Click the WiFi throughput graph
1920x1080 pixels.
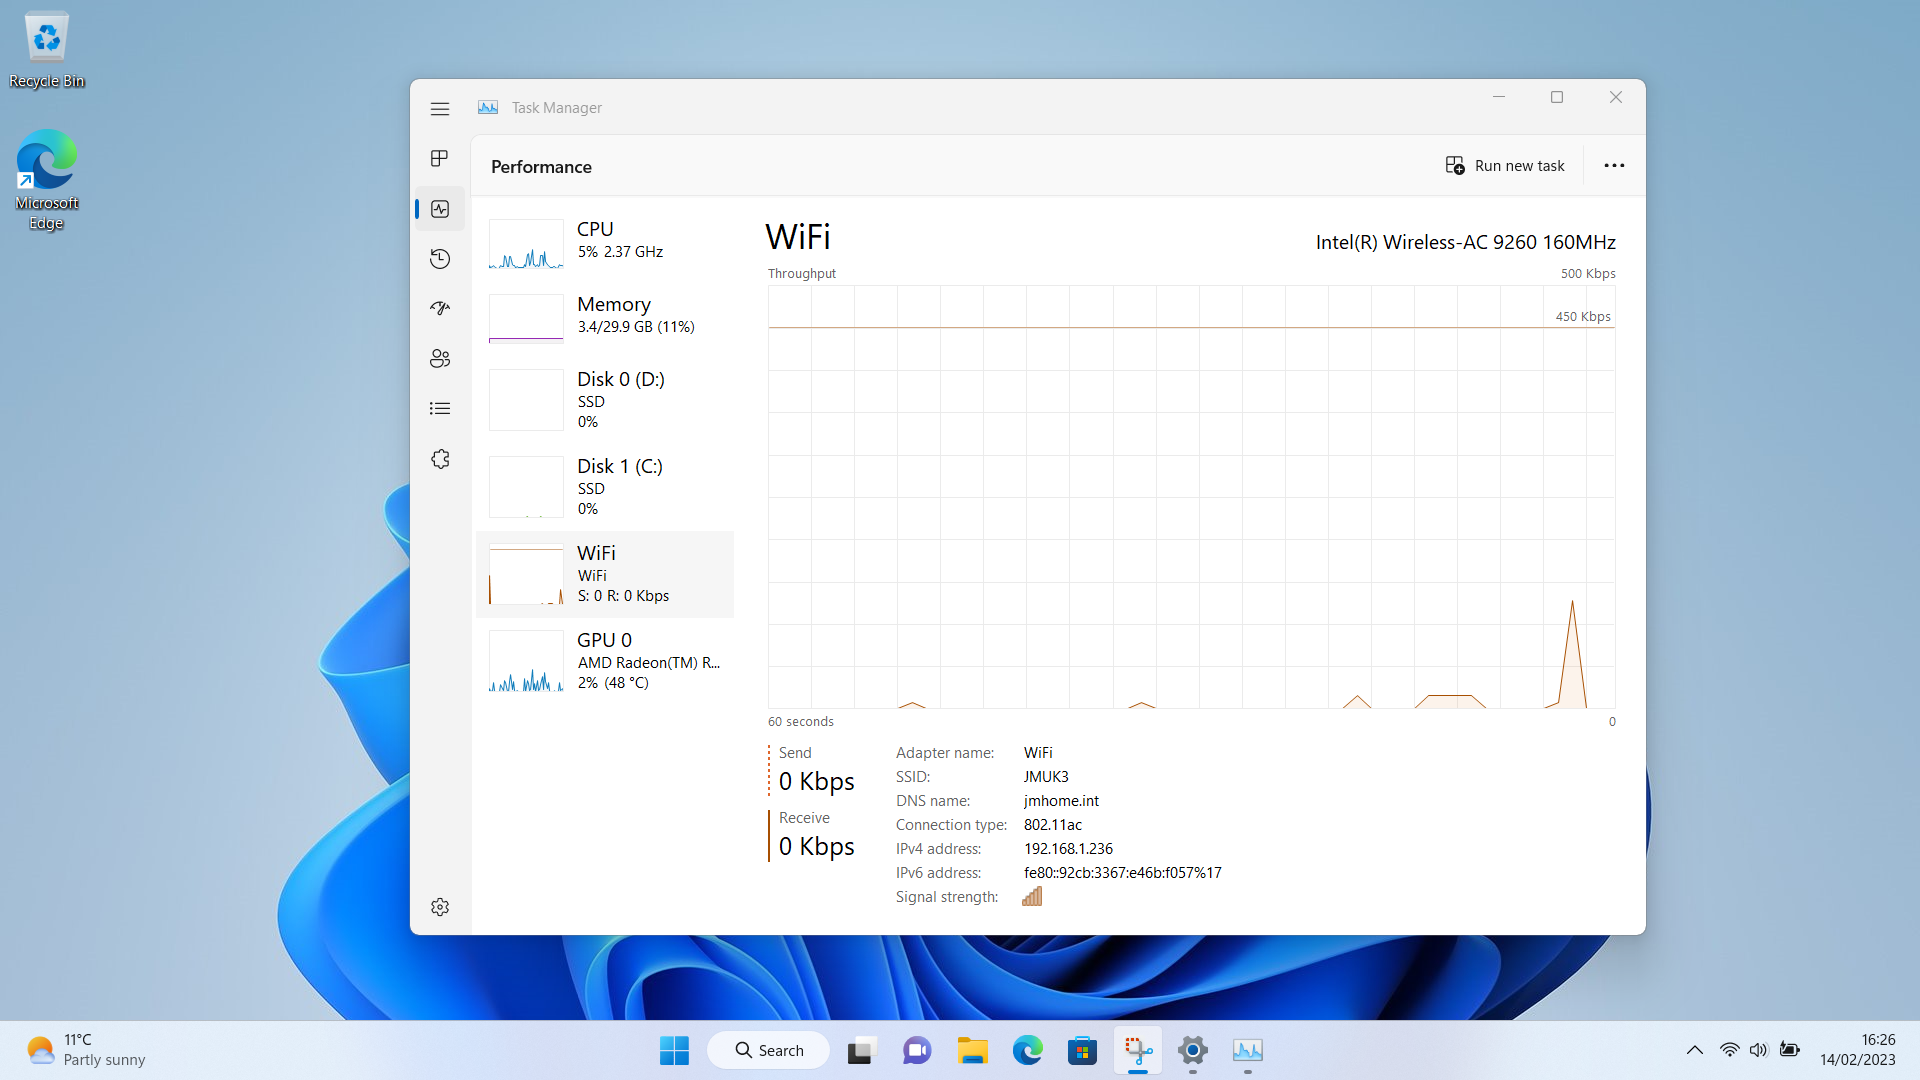click(1191, 497)
